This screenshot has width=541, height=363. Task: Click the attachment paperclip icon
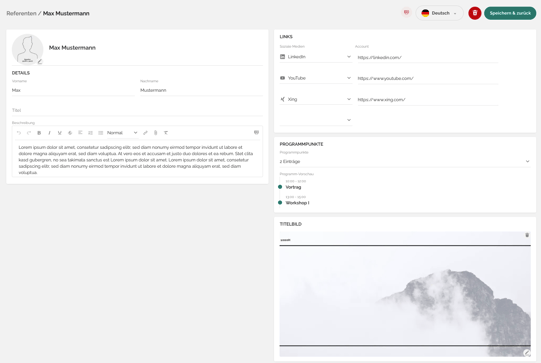tap(156, 133)
